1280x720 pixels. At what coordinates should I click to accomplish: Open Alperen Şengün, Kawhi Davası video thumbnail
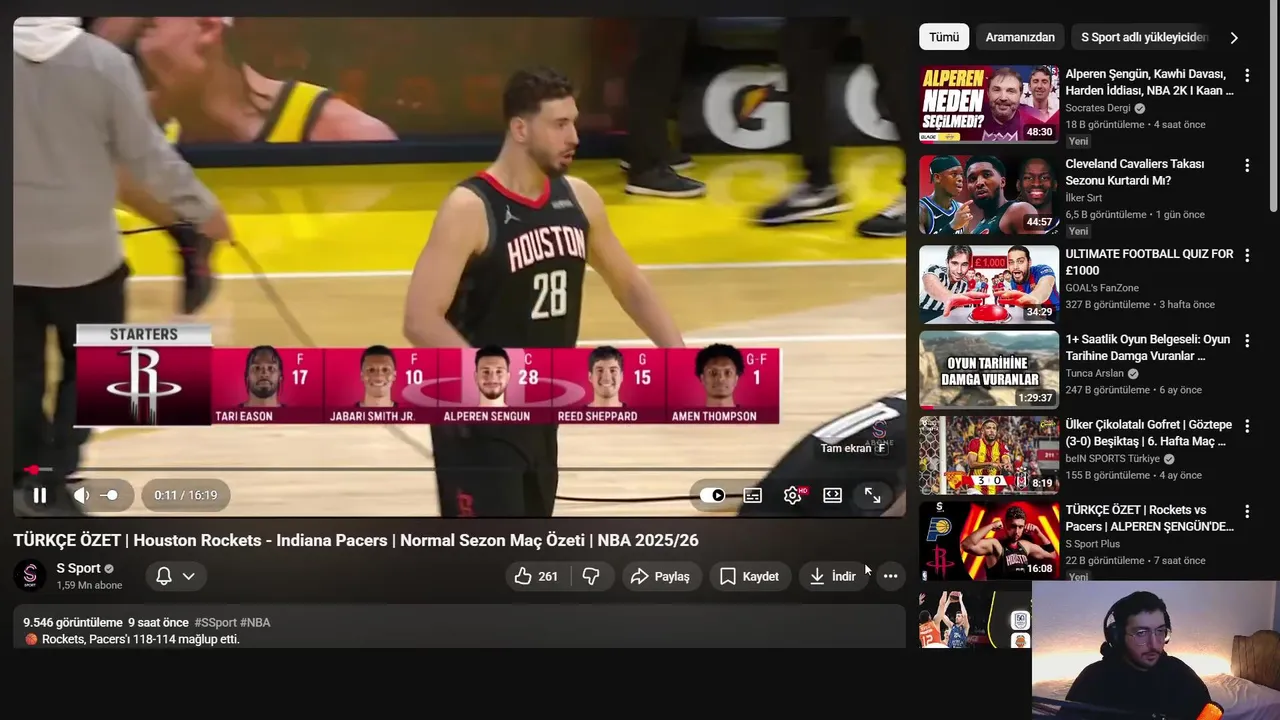pos(989,105)
